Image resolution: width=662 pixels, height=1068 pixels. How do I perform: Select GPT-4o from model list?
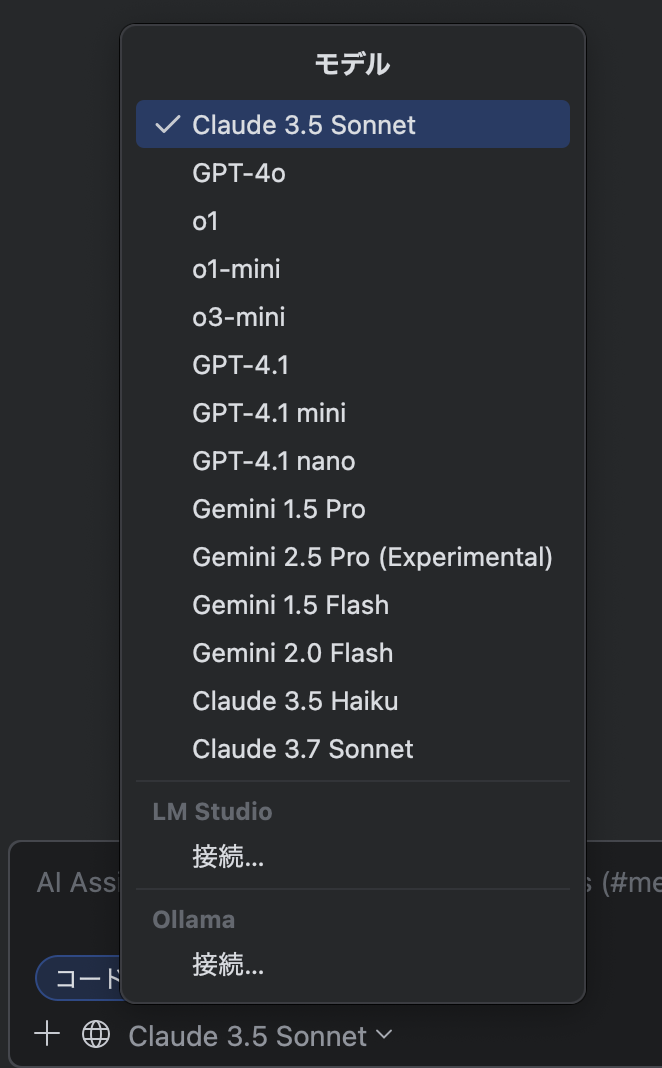tap(353, 173)
